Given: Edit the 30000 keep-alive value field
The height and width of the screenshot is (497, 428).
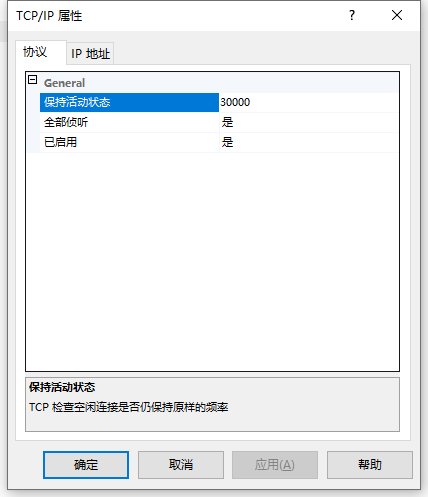Looking at the screenshot, I should (309, 102).
